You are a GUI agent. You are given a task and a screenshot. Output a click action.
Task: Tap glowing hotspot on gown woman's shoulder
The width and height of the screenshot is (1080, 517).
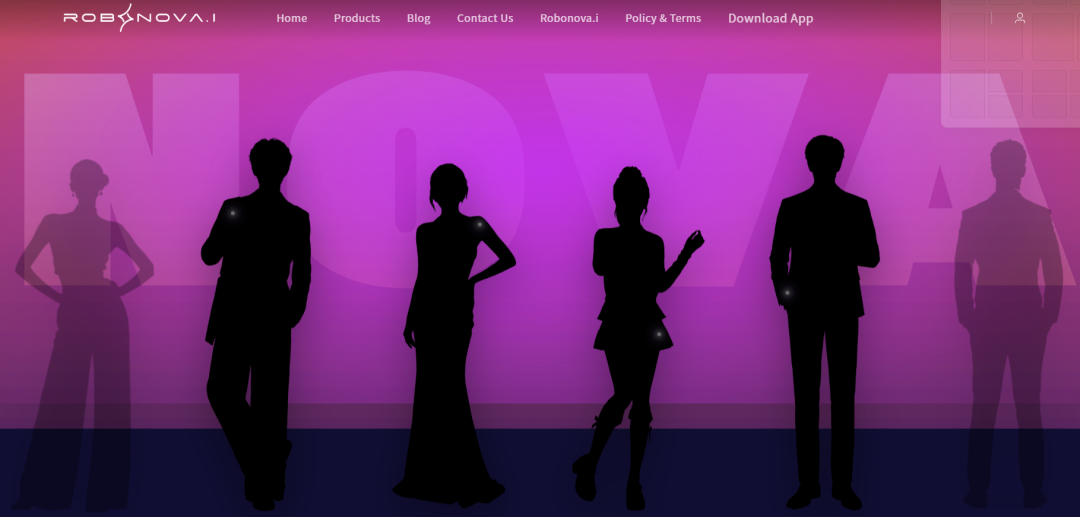tap(479, 224)
